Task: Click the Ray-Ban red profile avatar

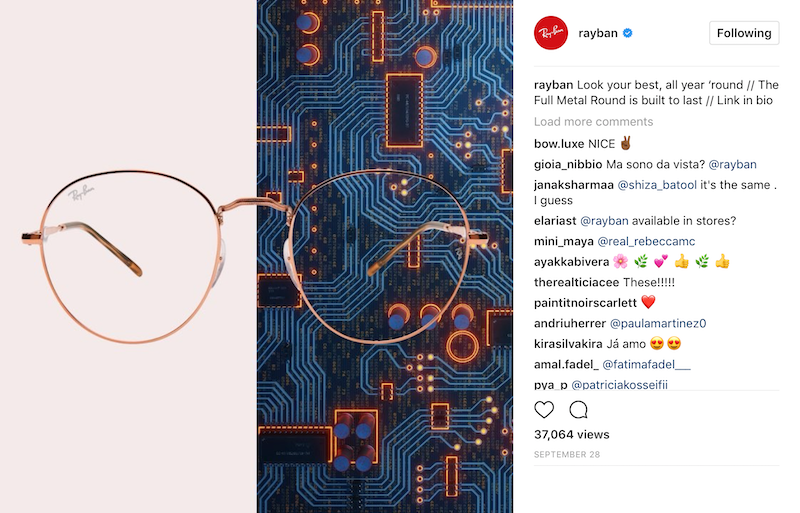Action: pyautogui.click(x=551, y=33)
